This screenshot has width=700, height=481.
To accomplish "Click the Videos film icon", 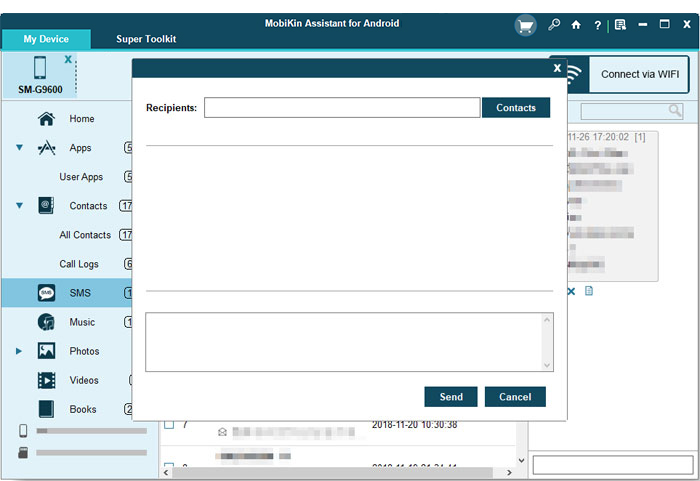I will click(x=46, y=380).
